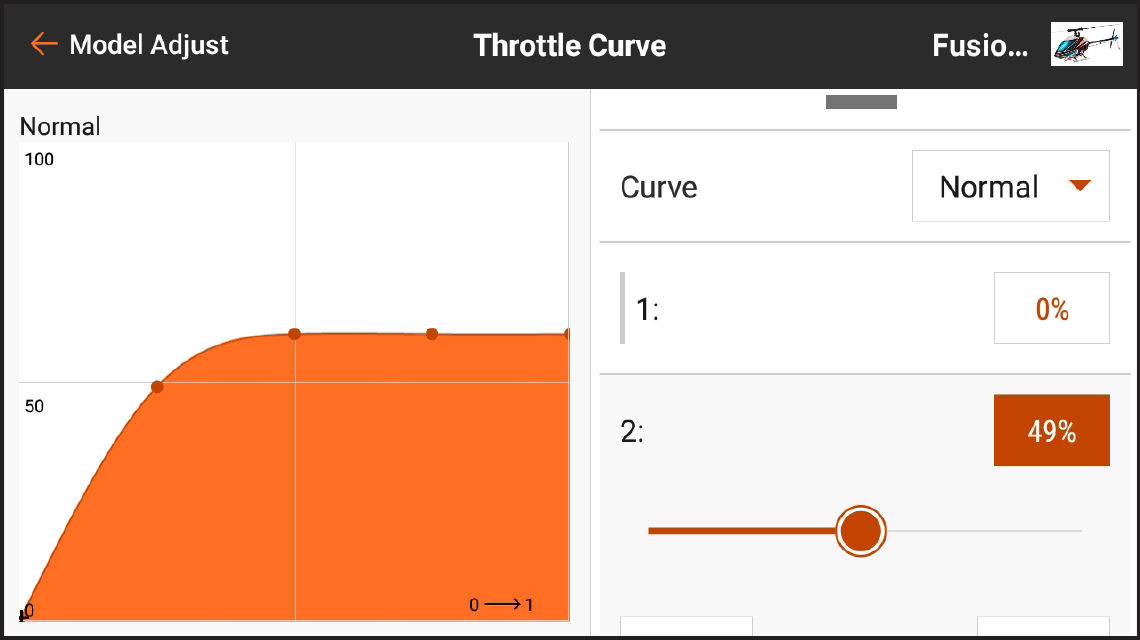Select the highlighted 49% value for point 2
The height and width of the screenshot is (640, 1140).
[x=1051, y=430]
